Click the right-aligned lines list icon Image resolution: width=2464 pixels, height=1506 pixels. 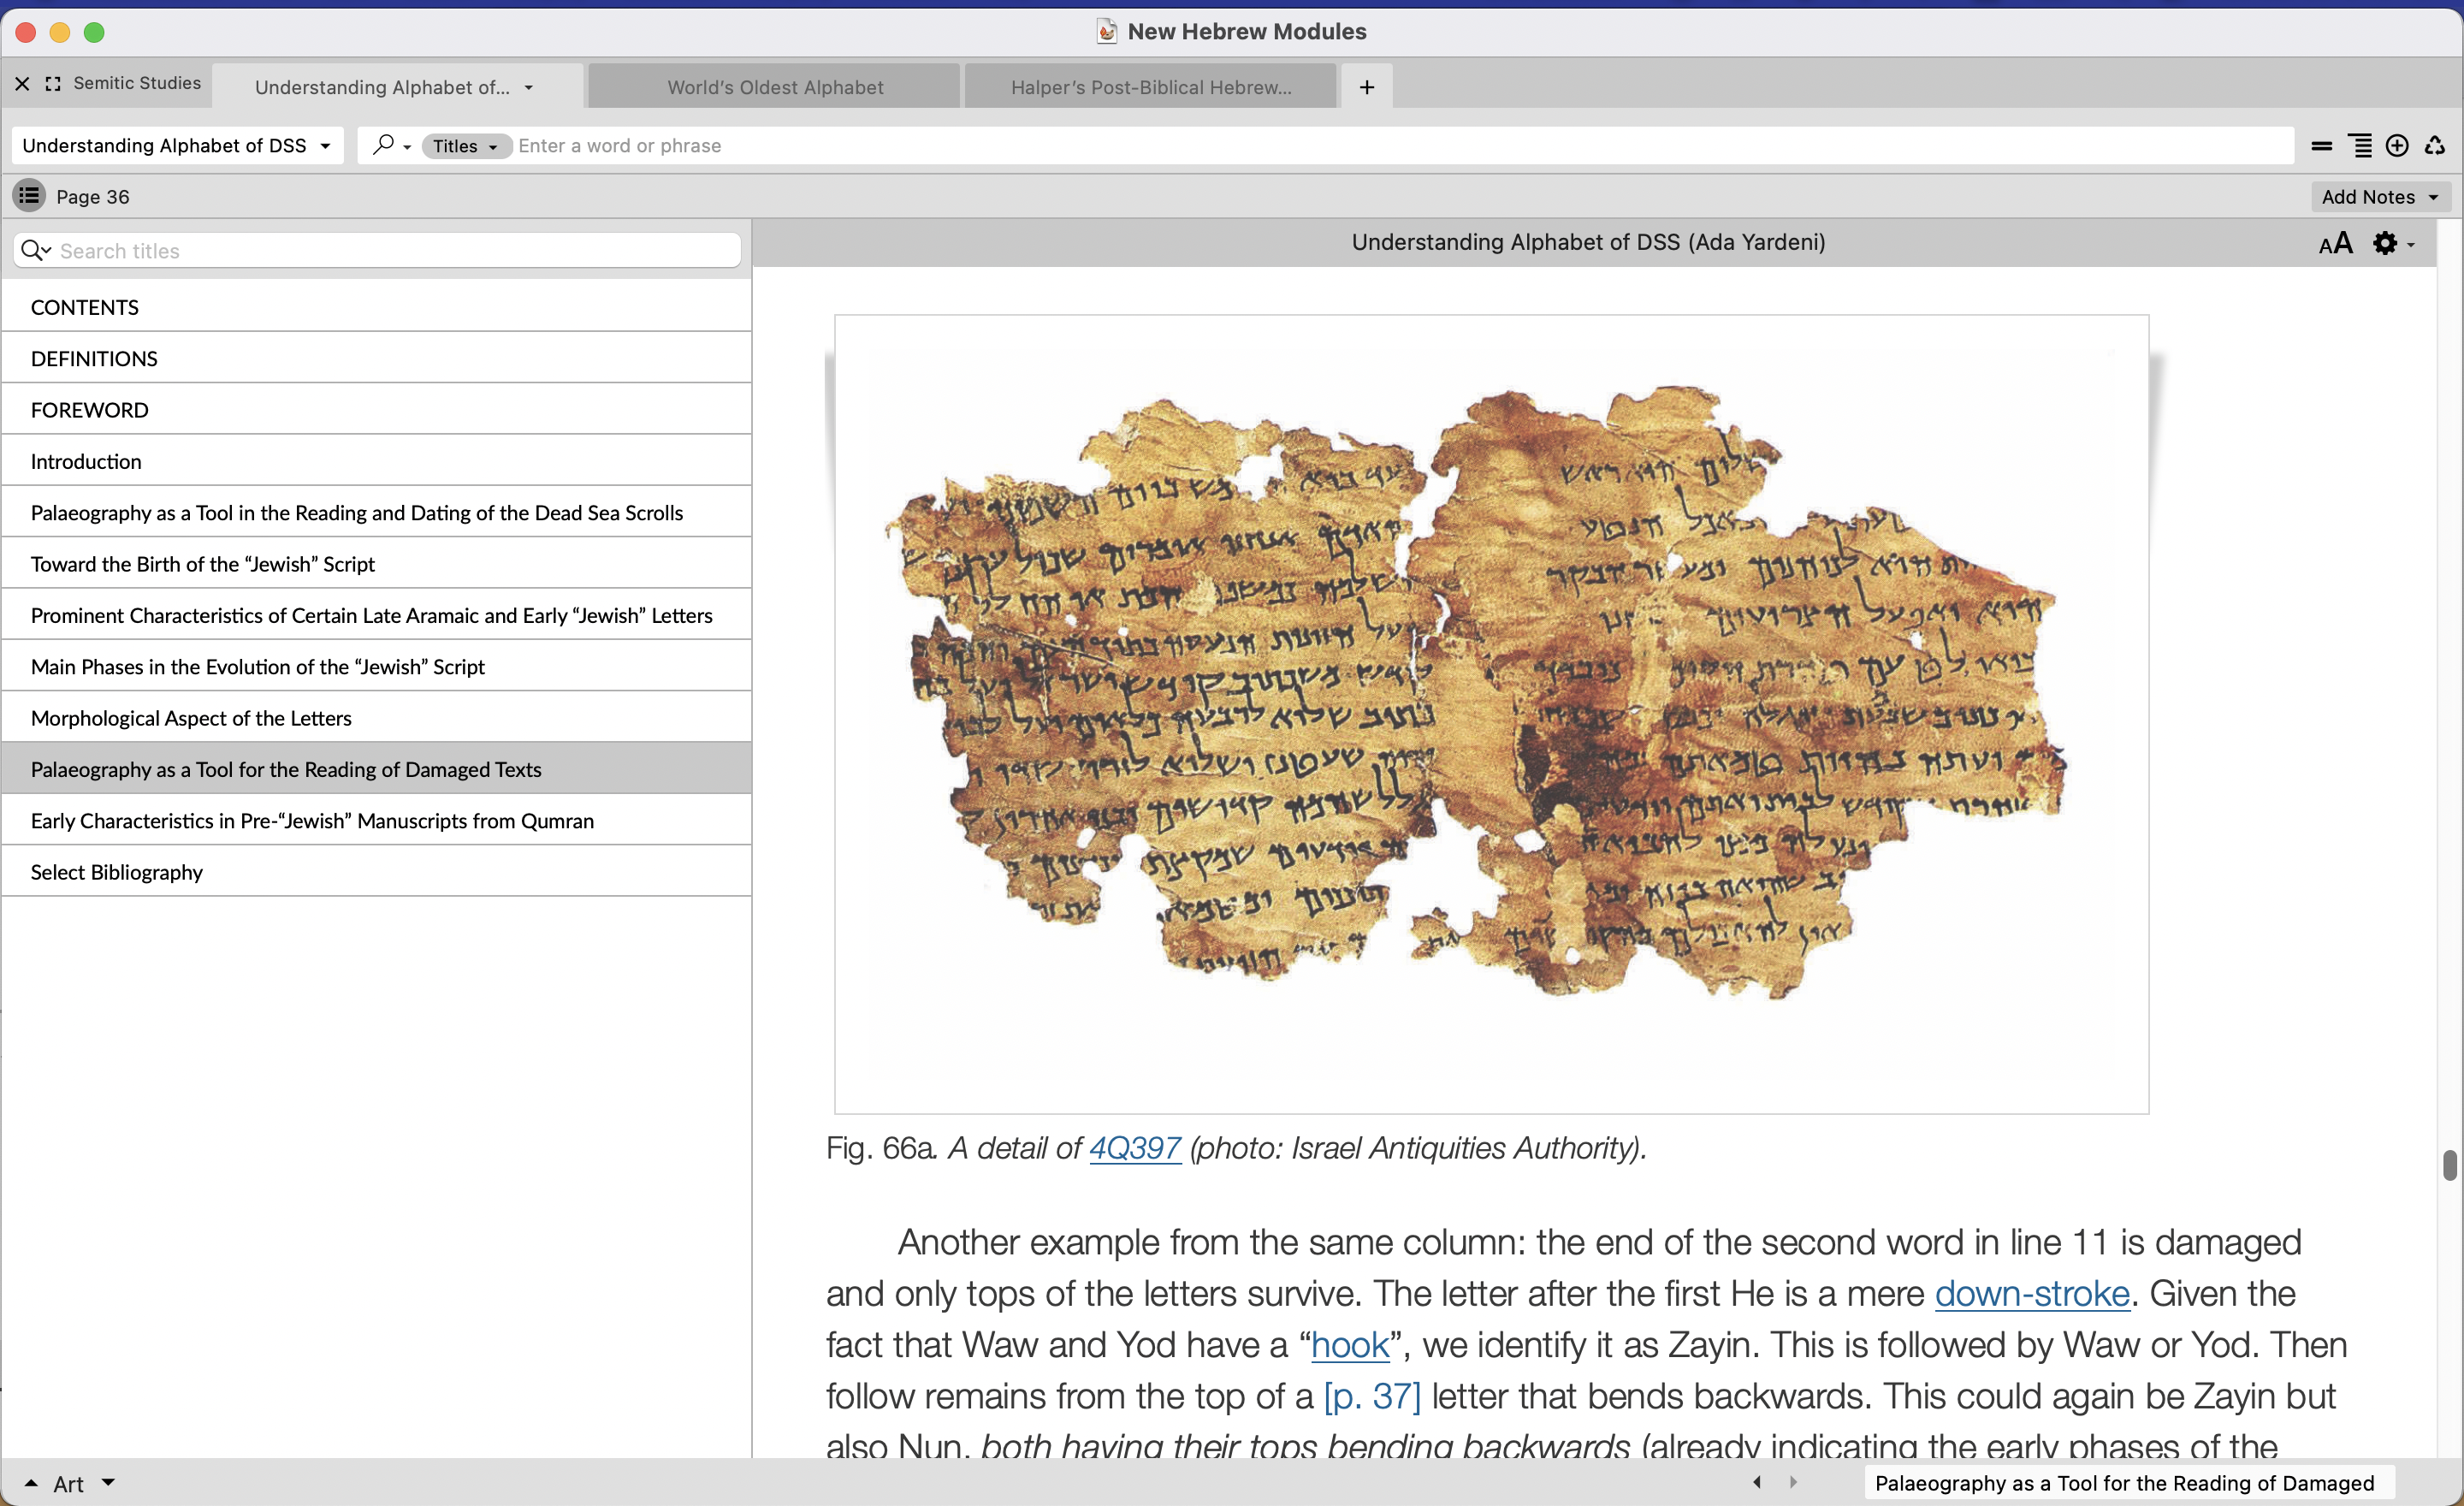(2360, 146)
